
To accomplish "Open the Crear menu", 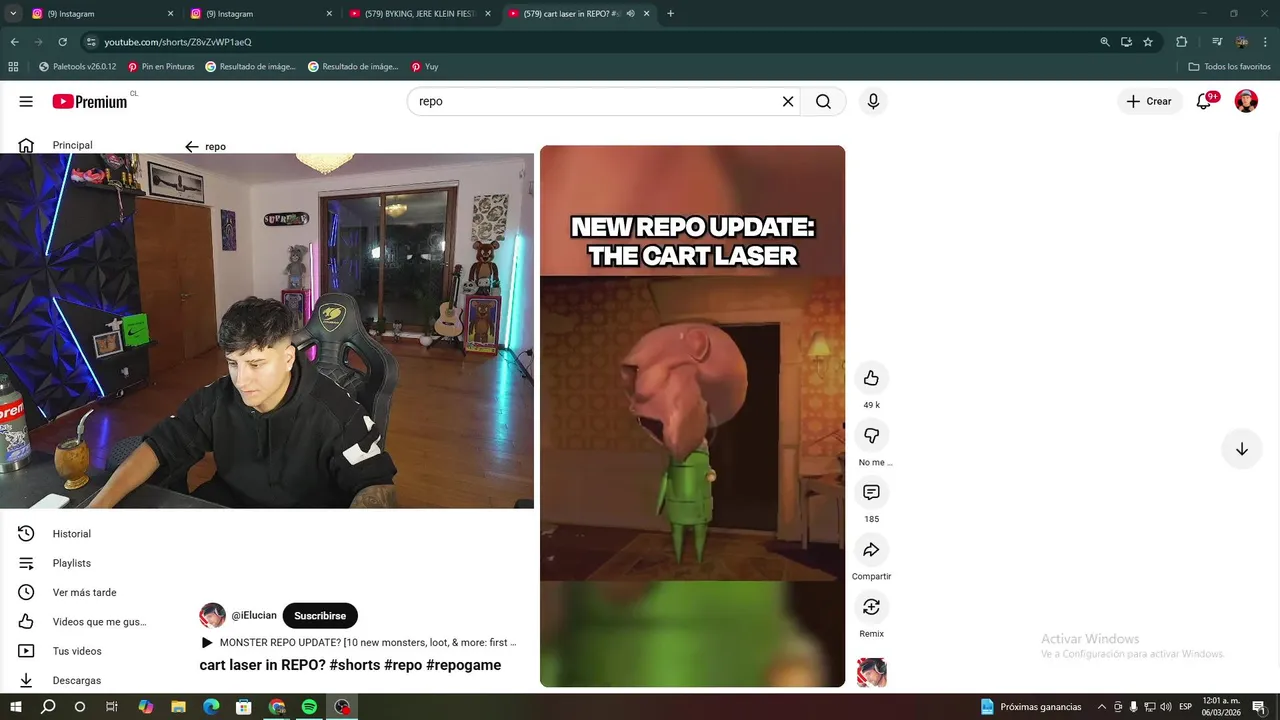I will click(1149, 101).
